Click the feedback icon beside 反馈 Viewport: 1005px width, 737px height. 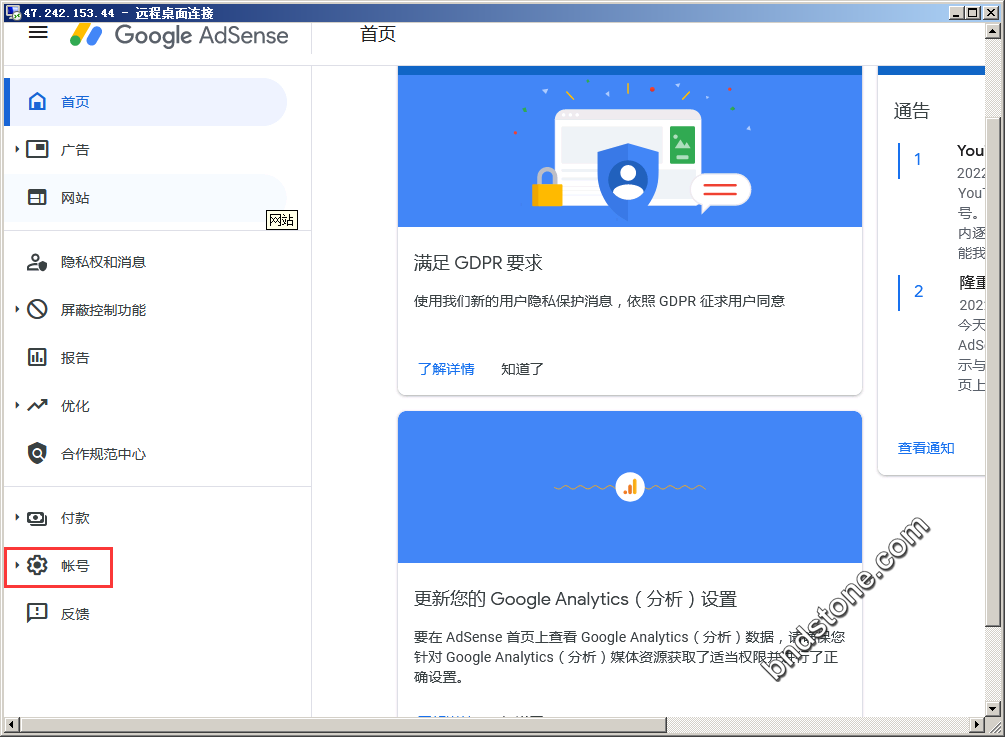37,613
